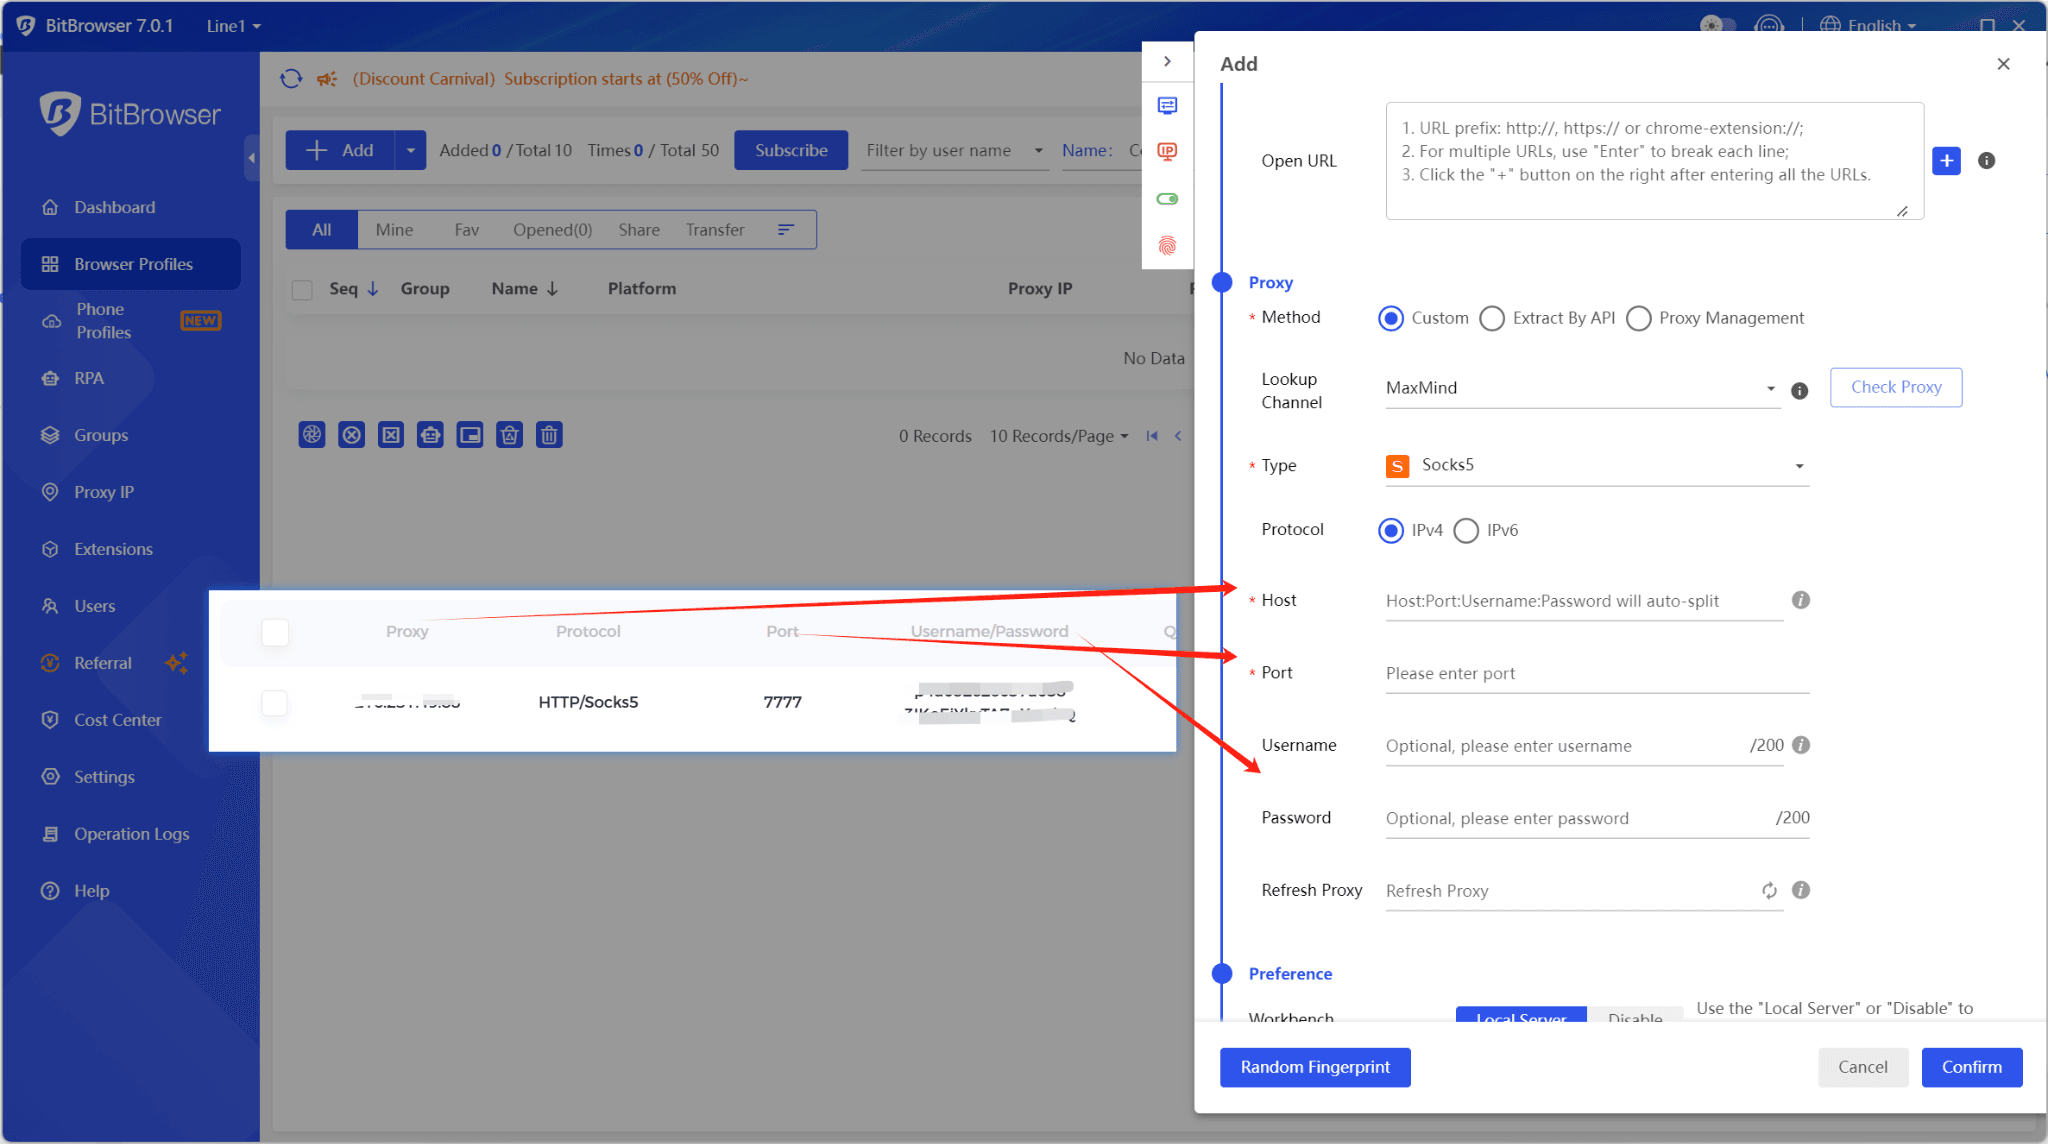The height and width of the screenshot is (1144, 2048).
Task: Collapse the Add panel with chevron arrow
Action: pos(1167,61)
